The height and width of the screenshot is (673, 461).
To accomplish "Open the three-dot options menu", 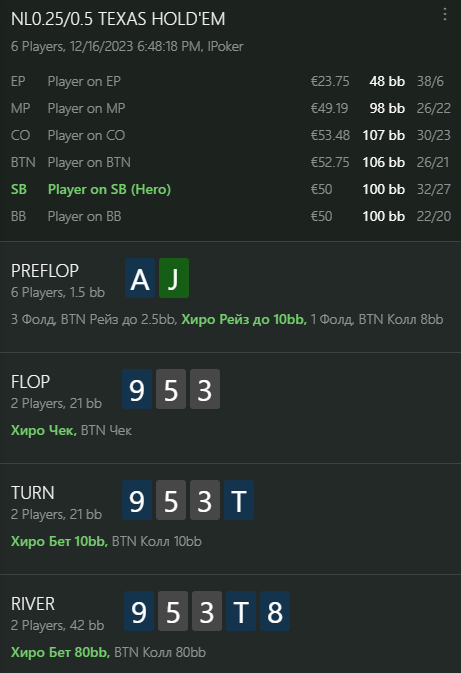I will 445,15.
